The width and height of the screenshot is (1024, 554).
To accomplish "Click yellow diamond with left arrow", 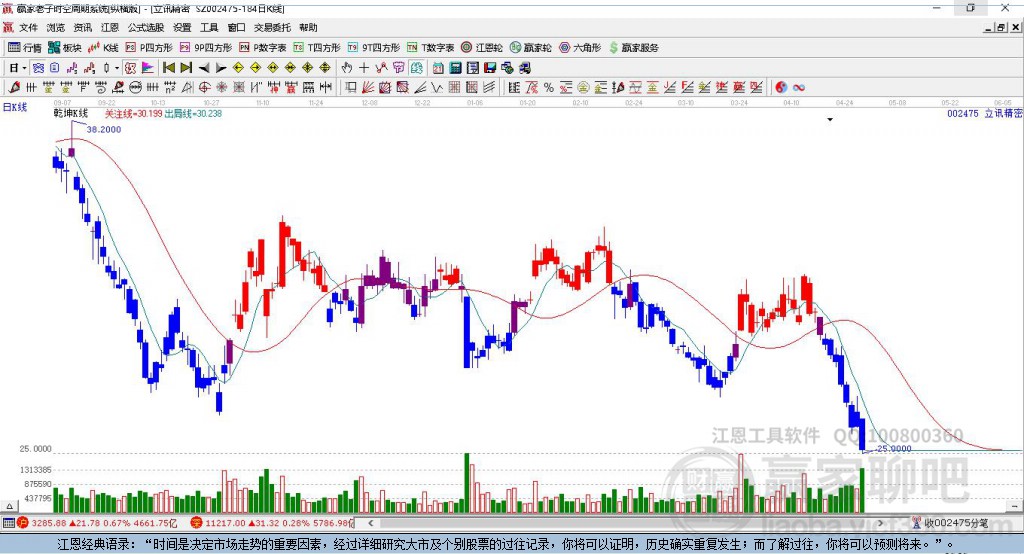I will (x=238, y=68).
